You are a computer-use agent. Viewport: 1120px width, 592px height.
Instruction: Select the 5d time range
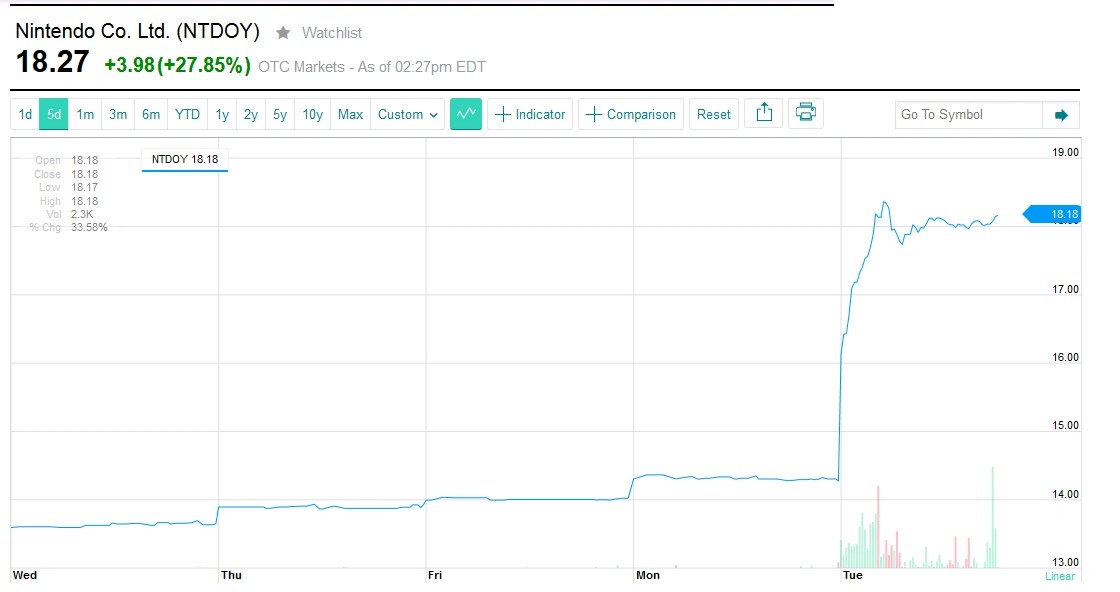pos(54,114)
